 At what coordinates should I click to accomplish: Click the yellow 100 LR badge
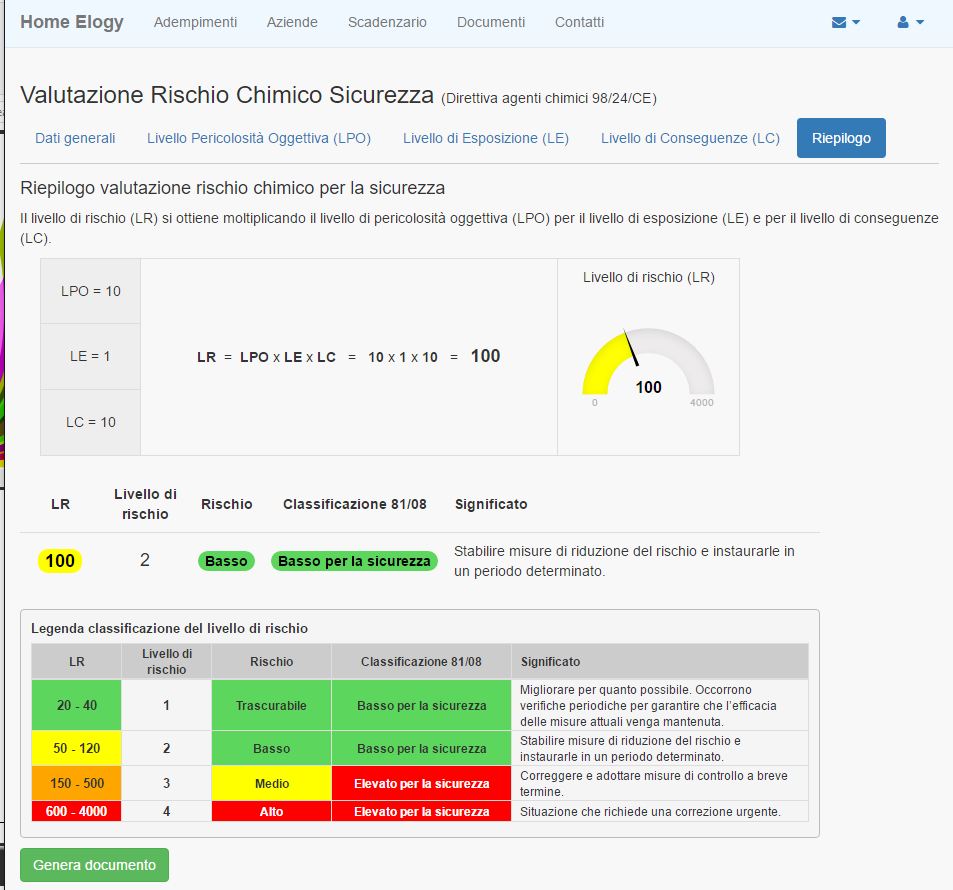(60, 561)
